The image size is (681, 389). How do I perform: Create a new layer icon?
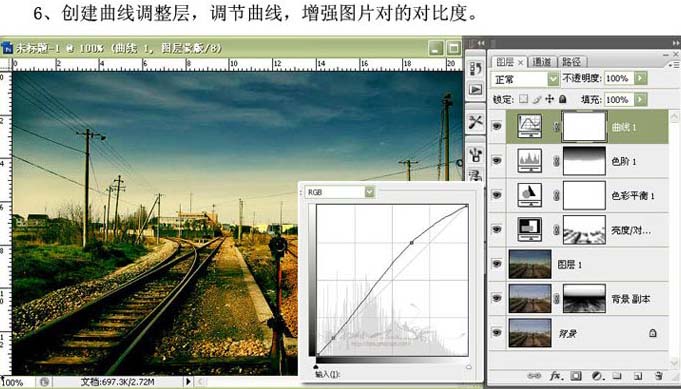click(638, 376)
